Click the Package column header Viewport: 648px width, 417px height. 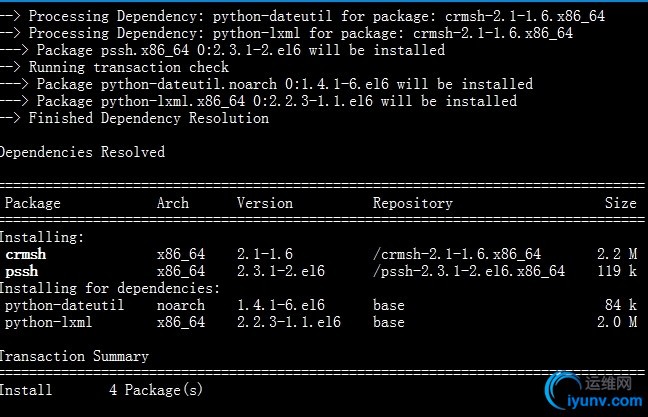point(33,203)
